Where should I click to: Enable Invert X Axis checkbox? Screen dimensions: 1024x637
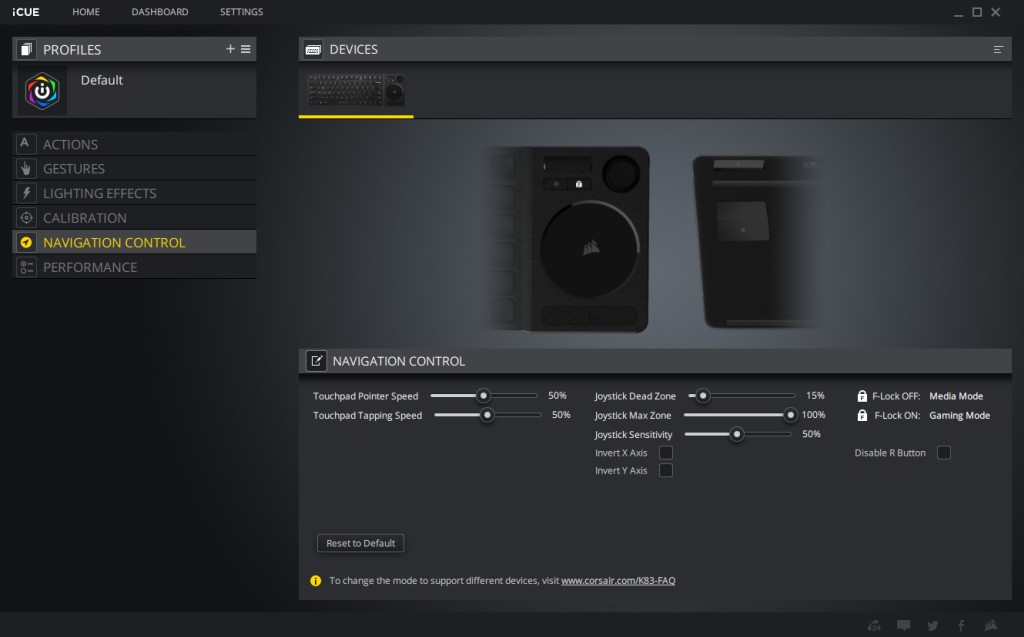pos(665,452)
